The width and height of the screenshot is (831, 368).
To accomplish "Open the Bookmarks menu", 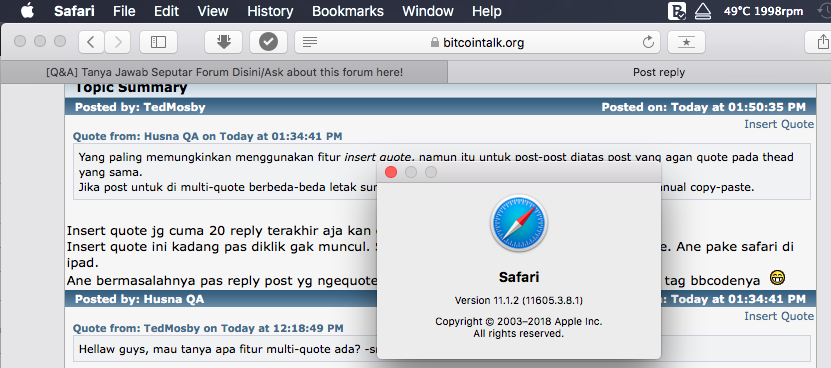I will tap(348, 11).
